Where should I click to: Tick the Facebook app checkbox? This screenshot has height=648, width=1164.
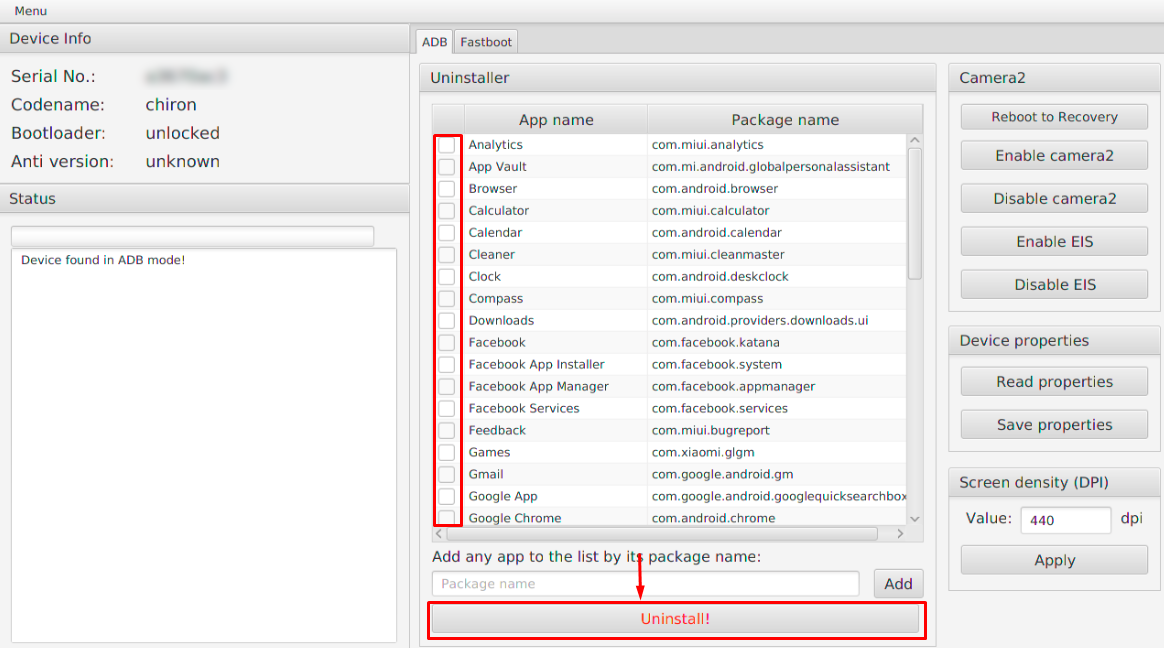tap(447, 343)
